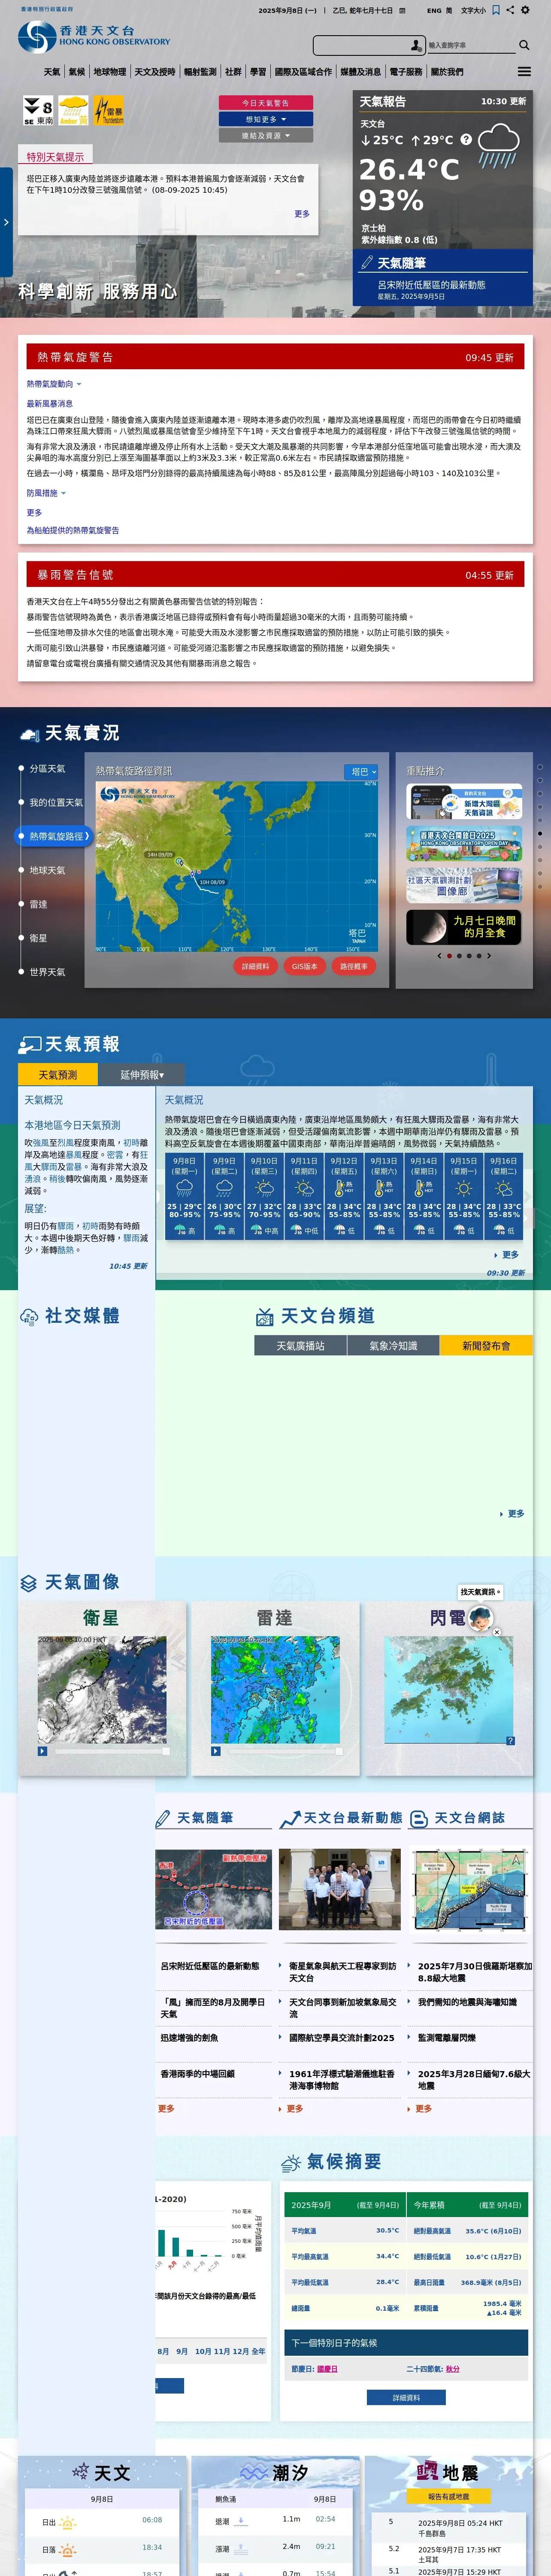
Task: Switch to 氣象冷知識 tab
Action: click(394, 1346)
